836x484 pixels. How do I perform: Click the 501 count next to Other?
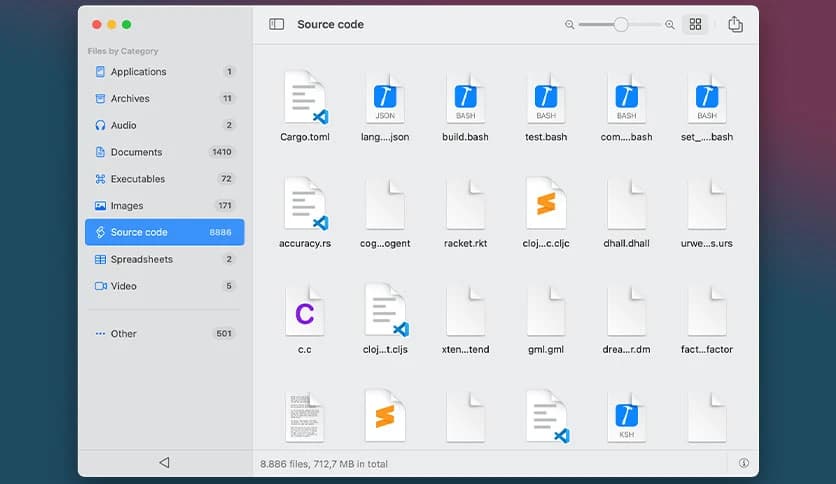coord(224,334)
